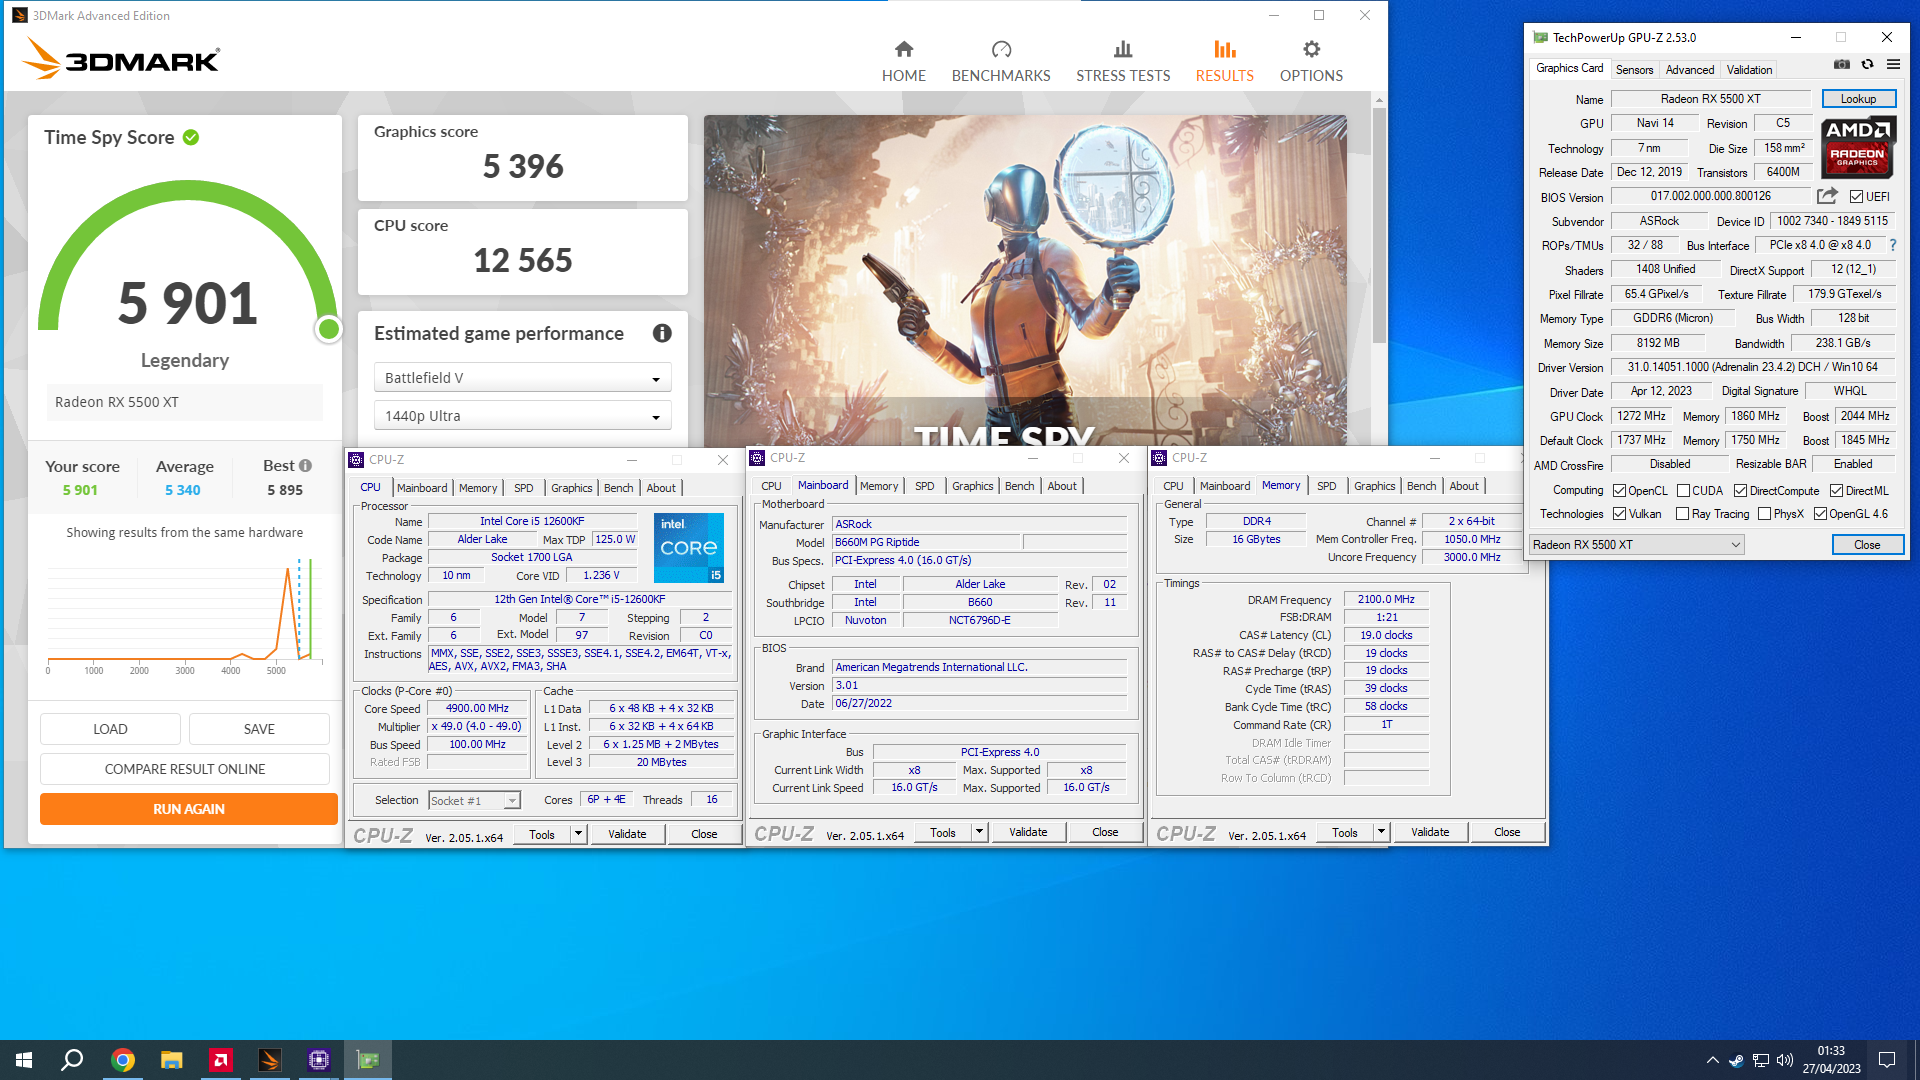Open the STRESS TESTS bar icon

click(x=1123, y=49)
